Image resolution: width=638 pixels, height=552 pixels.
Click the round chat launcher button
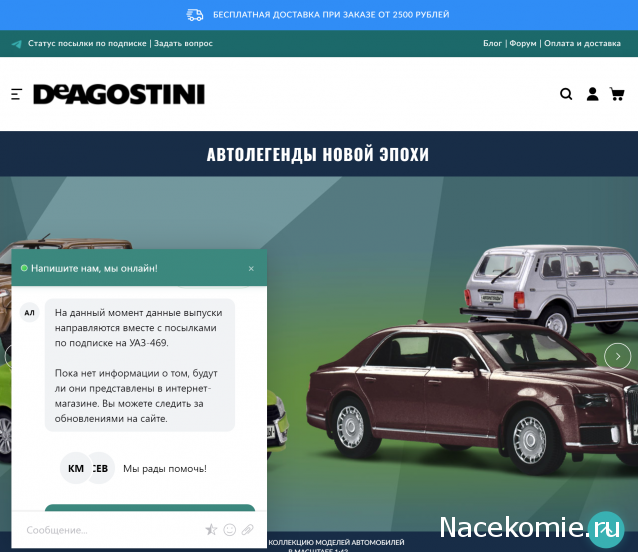(x=606, y=530)
